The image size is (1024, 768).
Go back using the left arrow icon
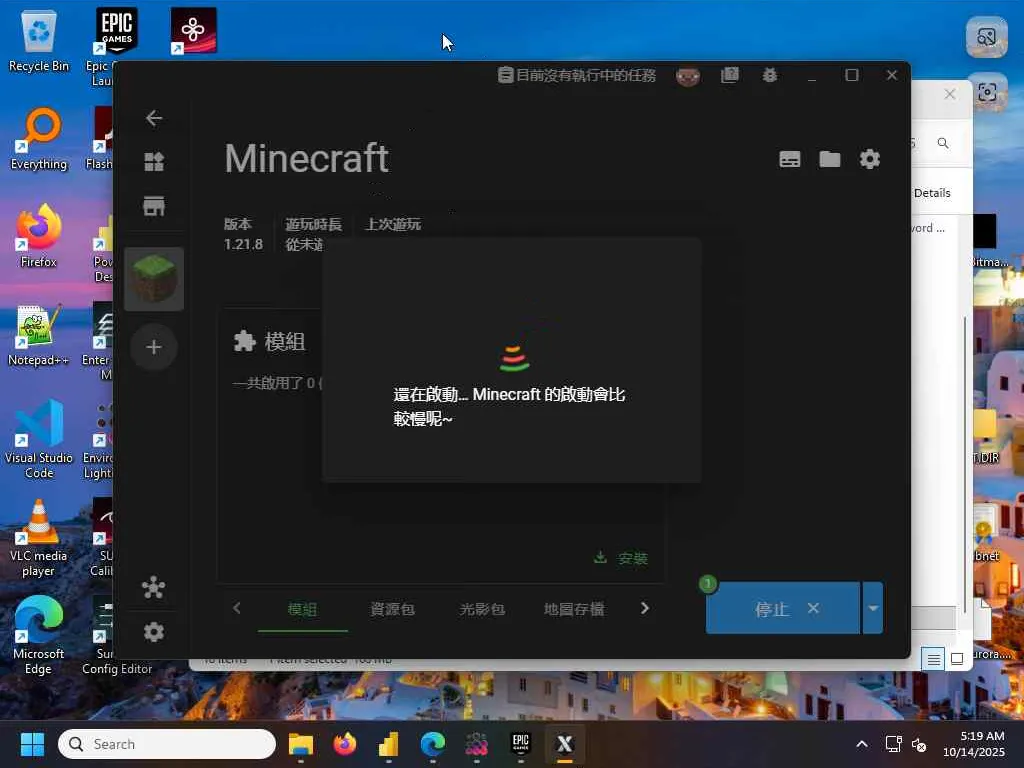tap(154, 118)
